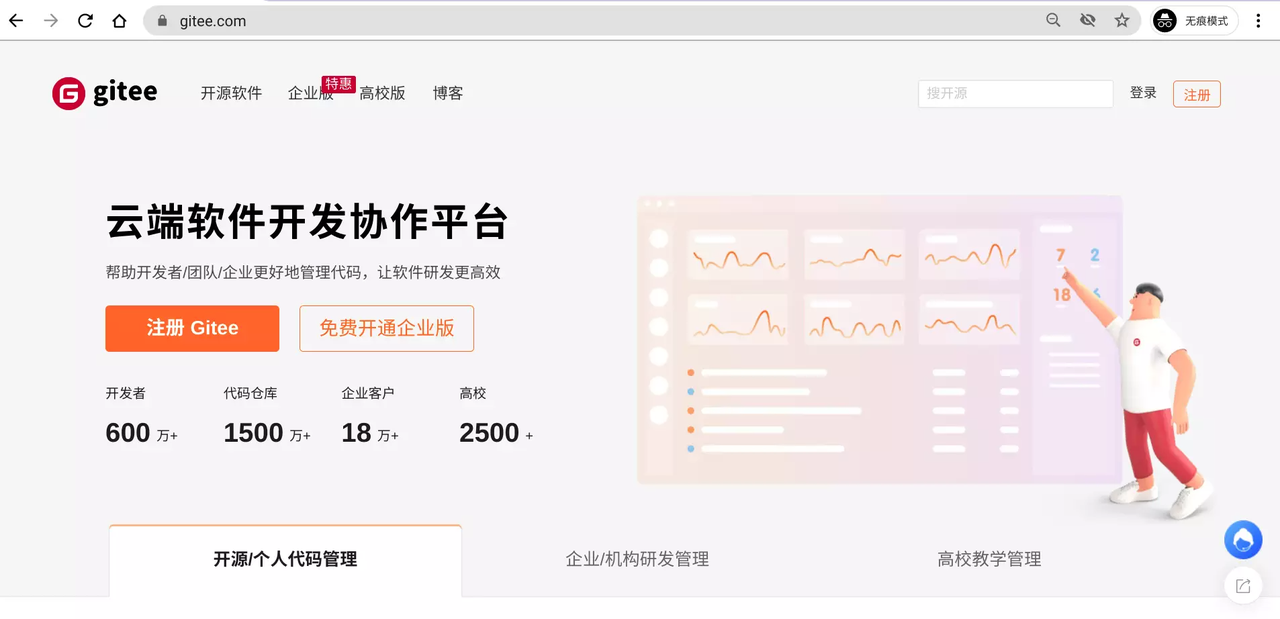The height and width of the screenshot is (619, 1280).
Task: Open the 企业版 menu item
Action: point(311,93)
